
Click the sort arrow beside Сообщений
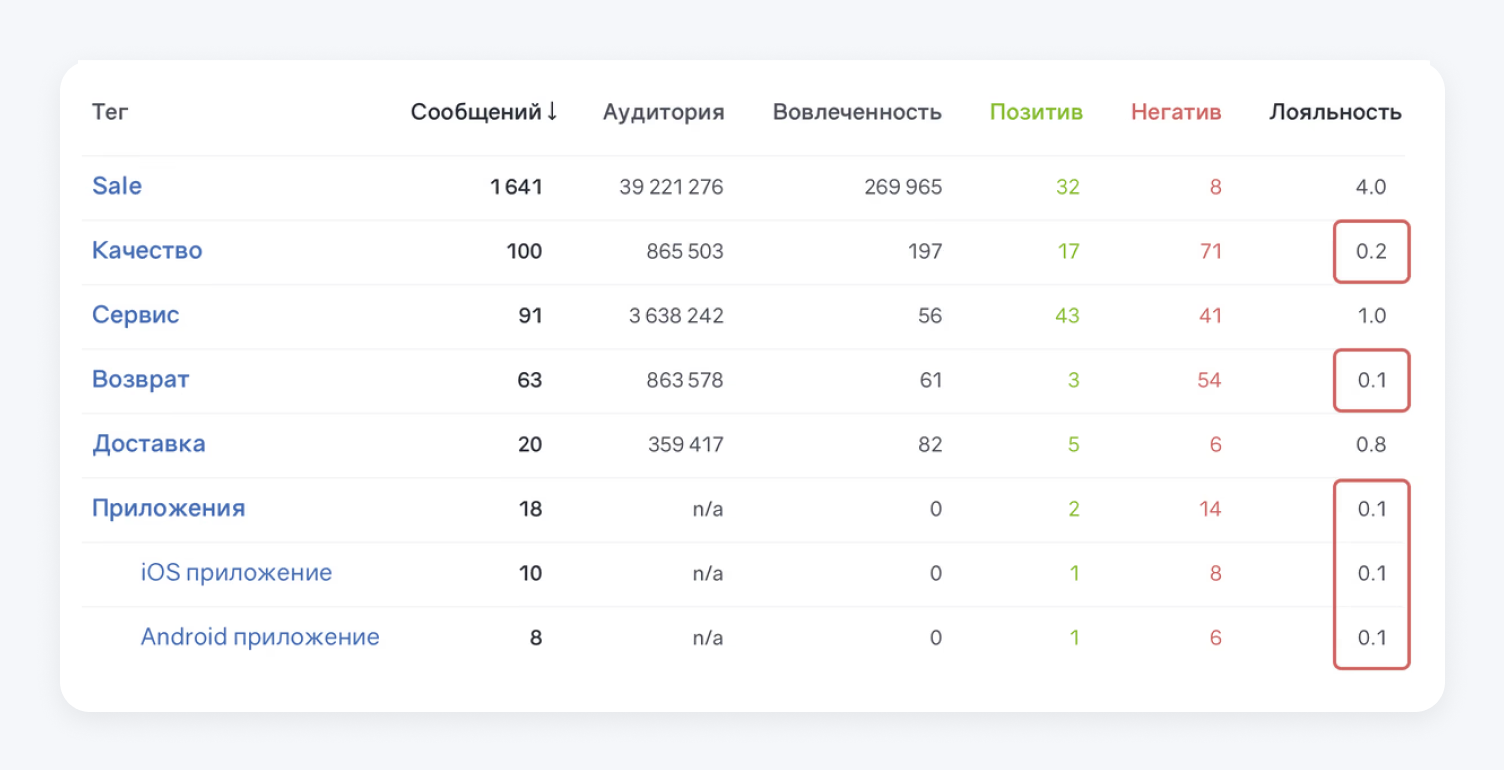[x=552, y=112]
